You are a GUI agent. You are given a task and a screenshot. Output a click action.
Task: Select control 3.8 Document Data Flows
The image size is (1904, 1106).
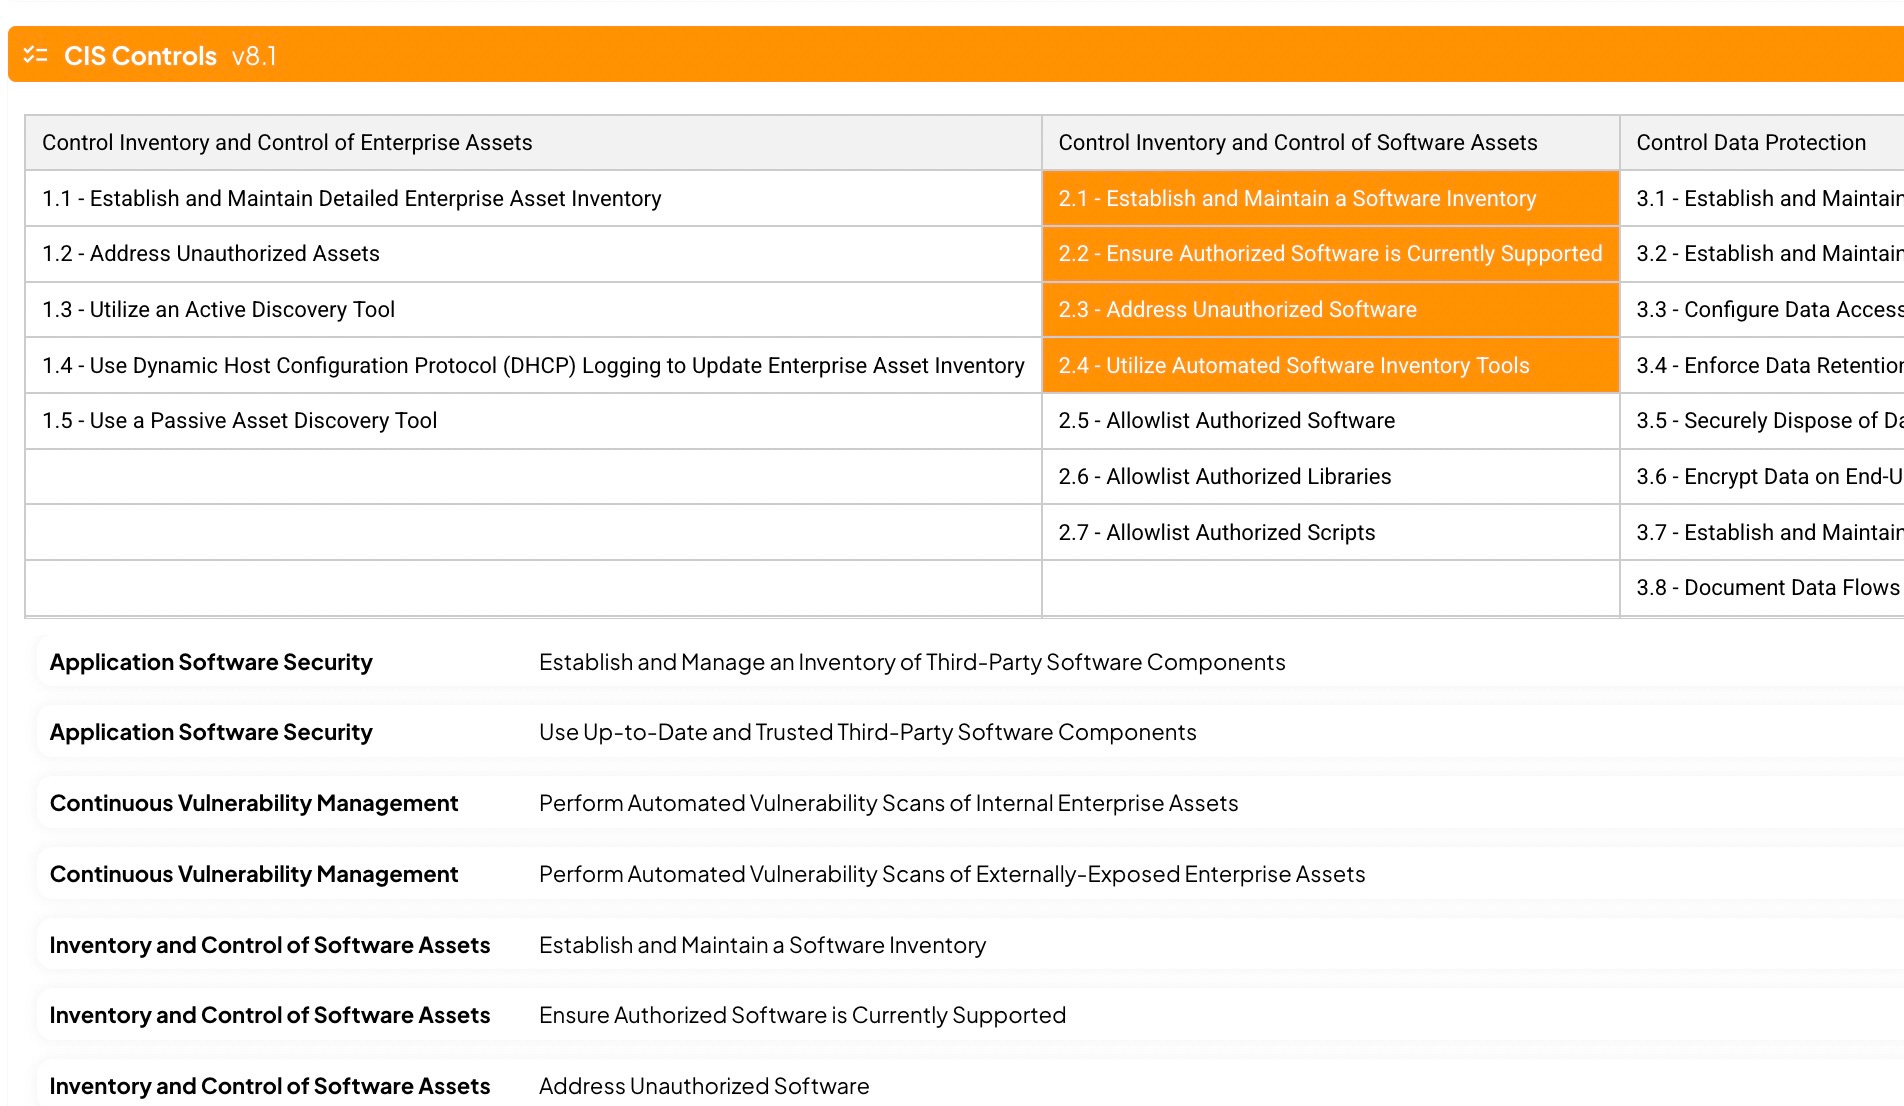[1762, 588]
